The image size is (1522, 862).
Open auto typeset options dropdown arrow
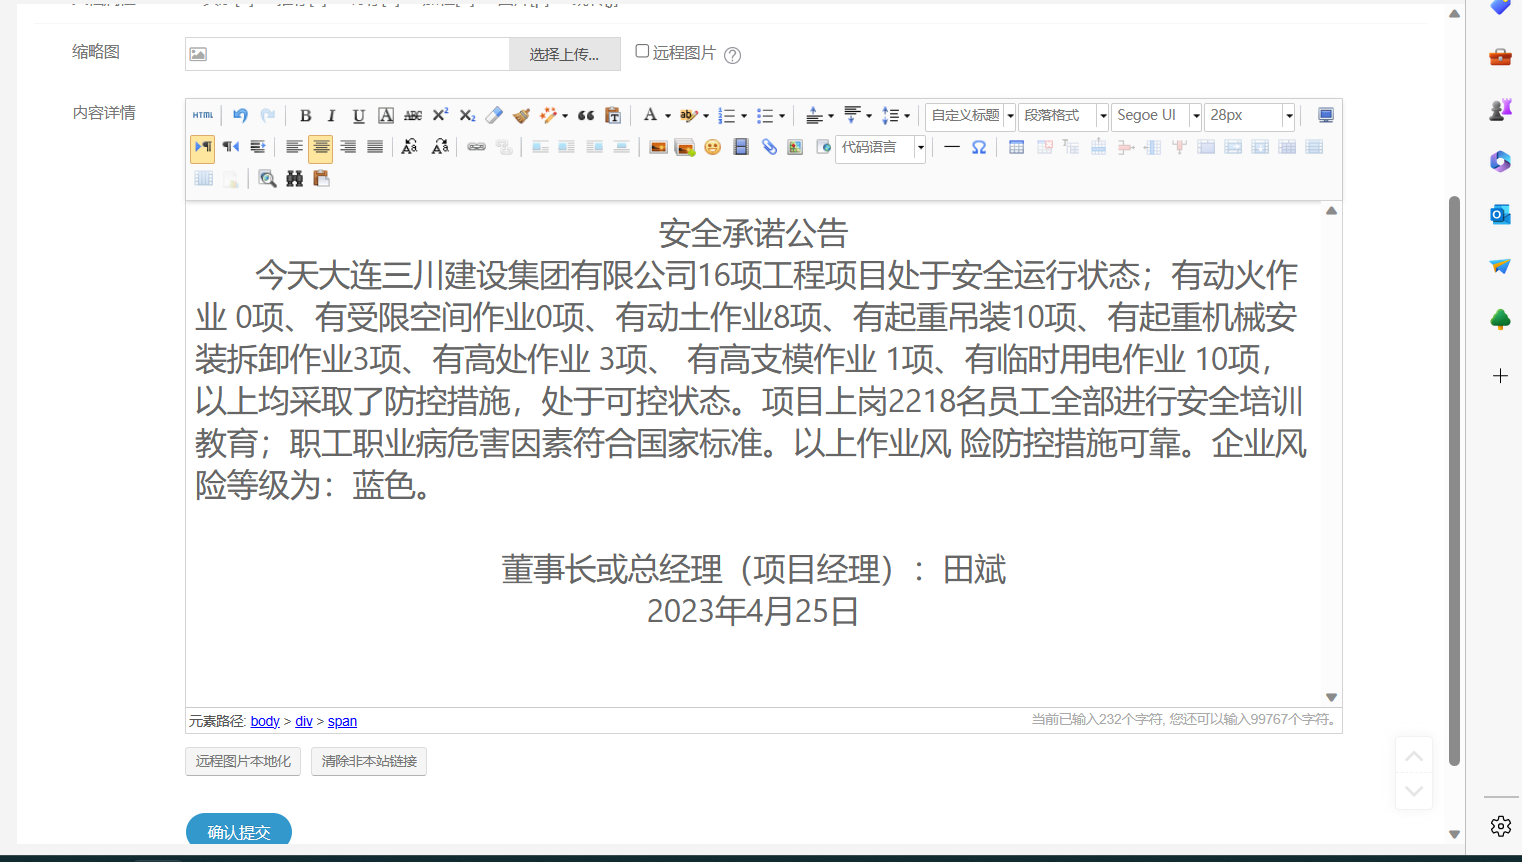565,116
